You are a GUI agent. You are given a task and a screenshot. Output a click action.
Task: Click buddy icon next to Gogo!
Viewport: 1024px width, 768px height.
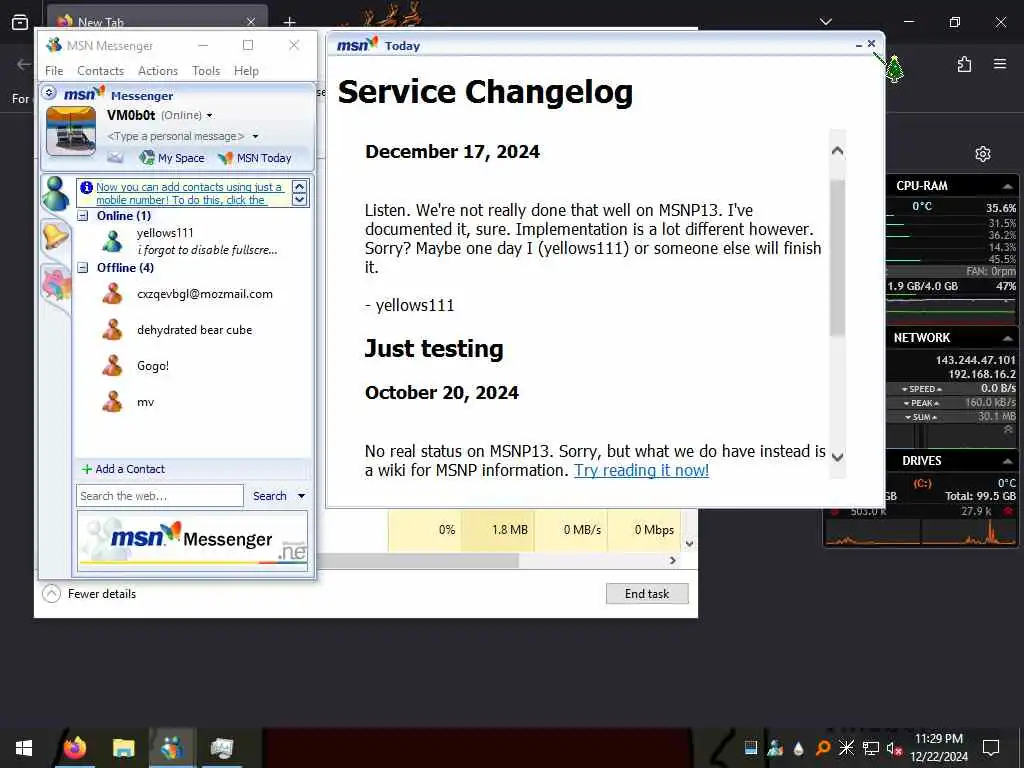coord(112,366)
